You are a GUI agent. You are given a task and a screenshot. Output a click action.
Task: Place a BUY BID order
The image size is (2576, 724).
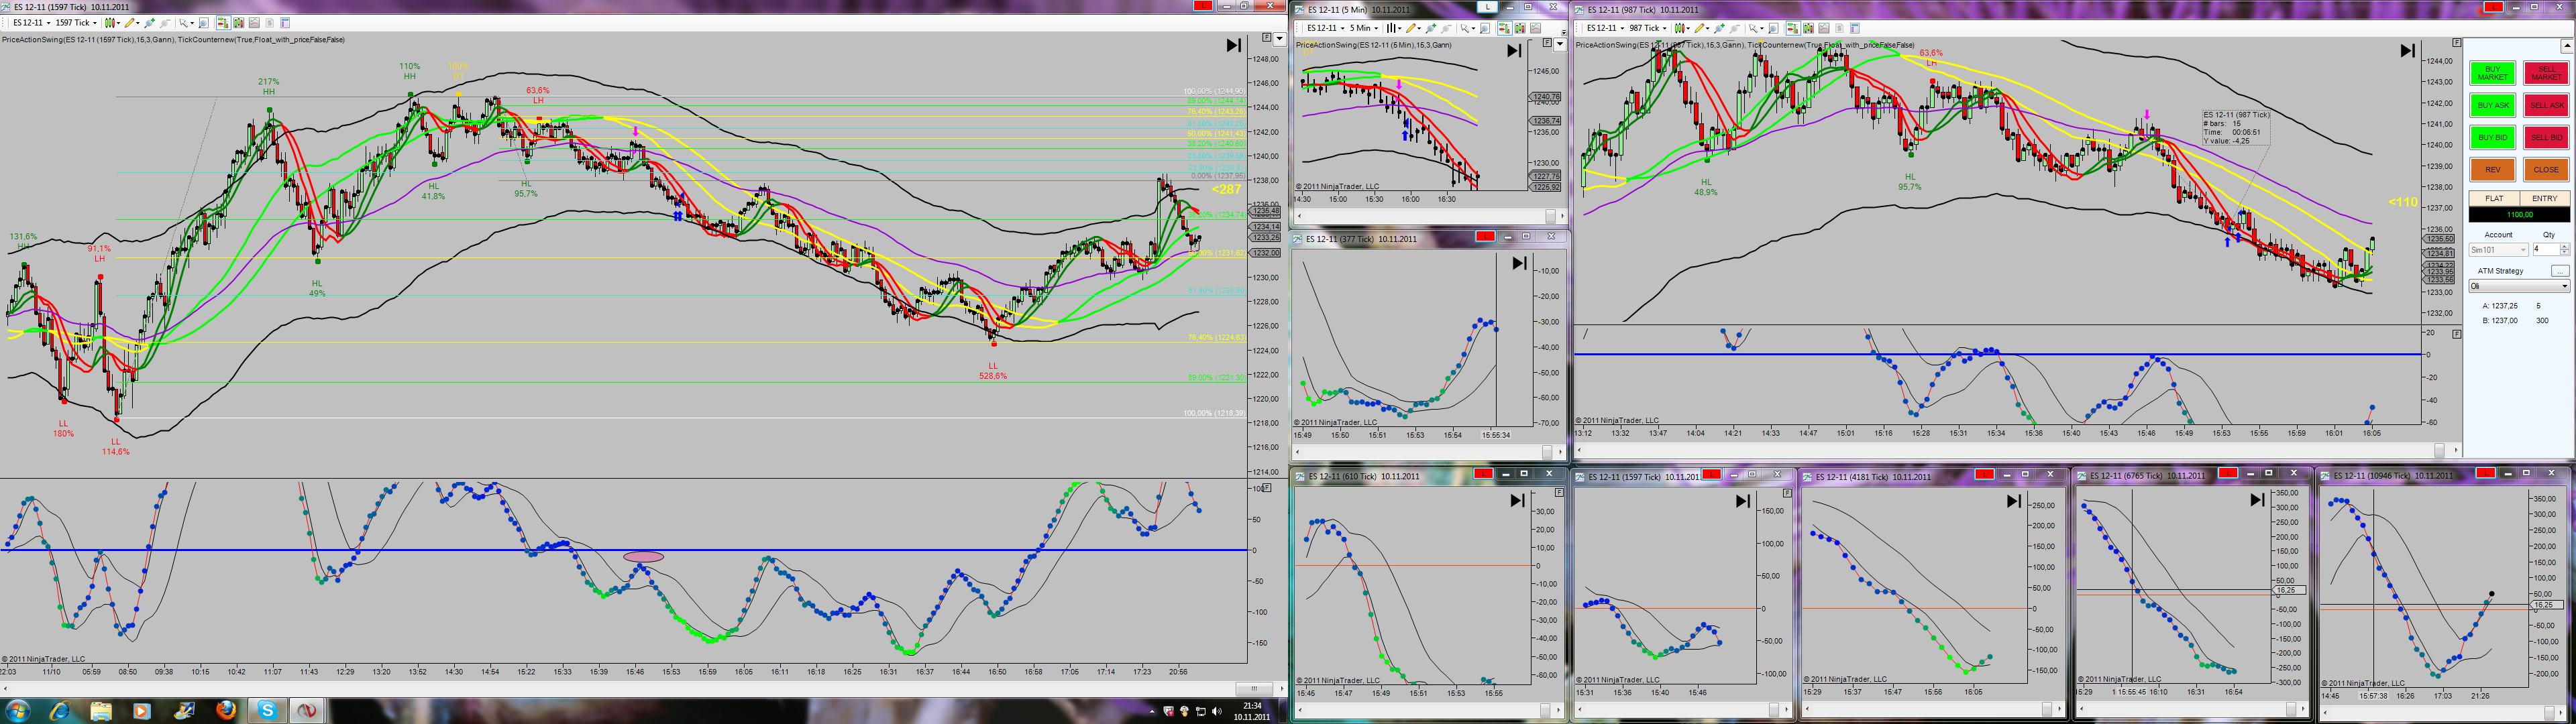click(x=2492, y=137)
